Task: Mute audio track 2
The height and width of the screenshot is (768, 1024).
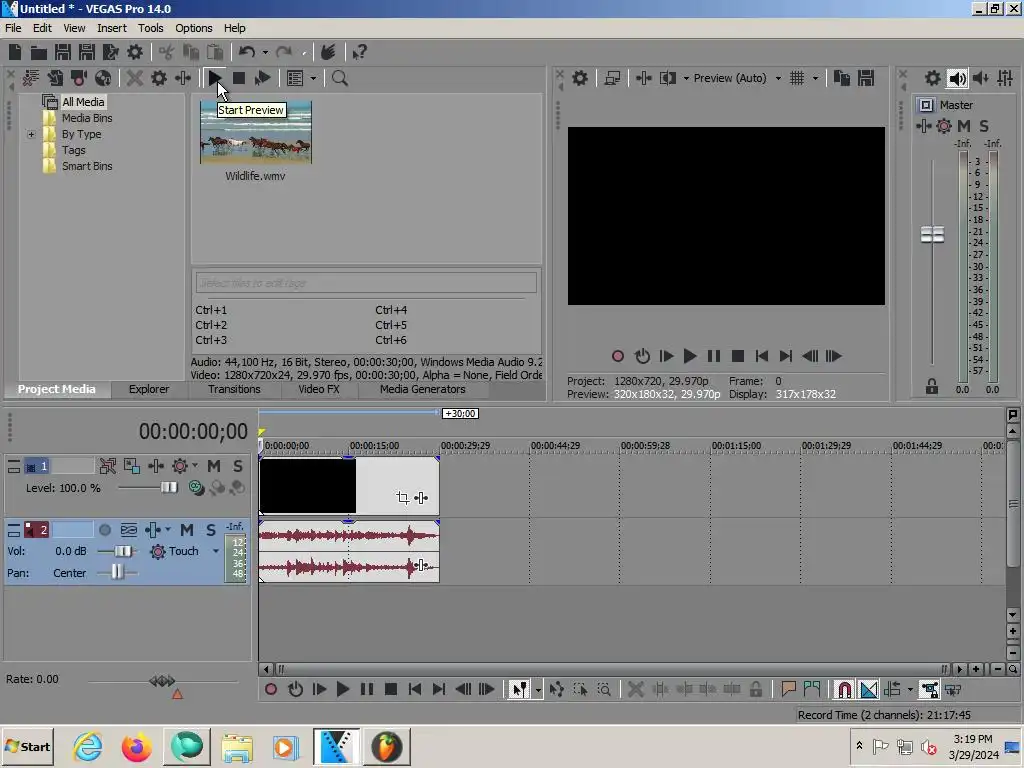Action: click(x=187, y=530)
